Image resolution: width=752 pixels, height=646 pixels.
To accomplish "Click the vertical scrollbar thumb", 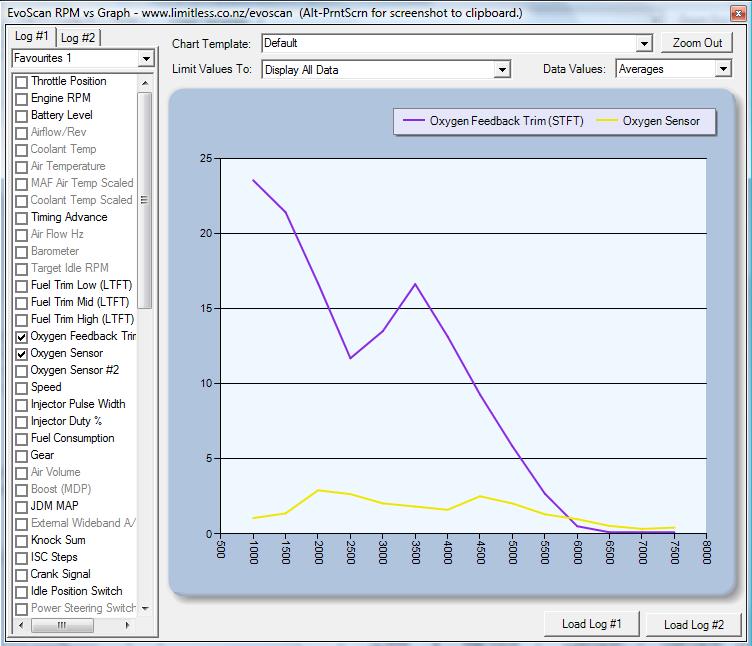I will (x=145, y=200).
